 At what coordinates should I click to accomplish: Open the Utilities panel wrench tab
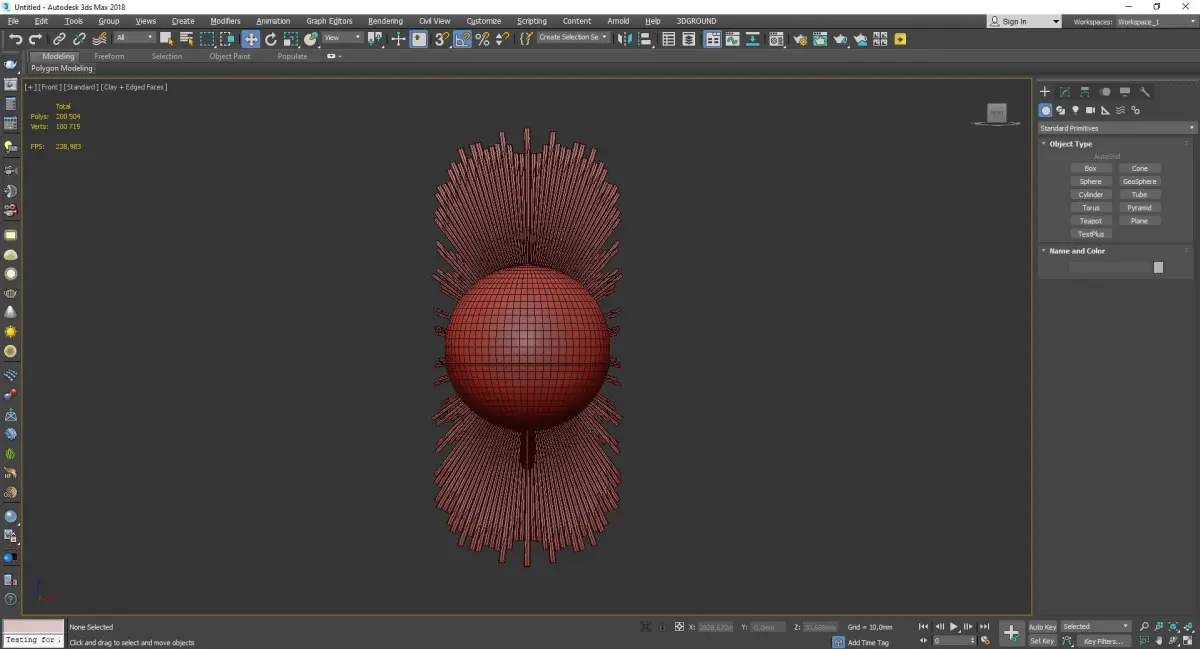(1145, 92)
